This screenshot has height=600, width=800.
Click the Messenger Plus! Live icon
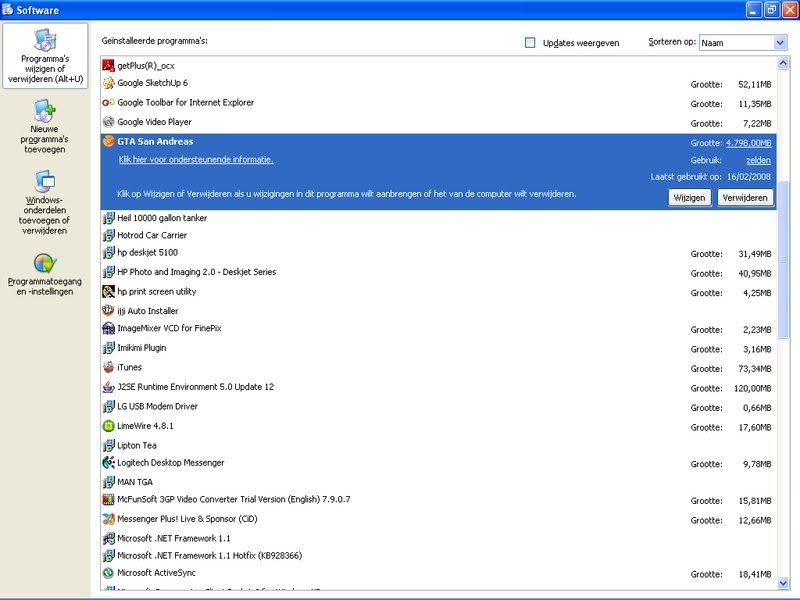(x=108, y=519)
